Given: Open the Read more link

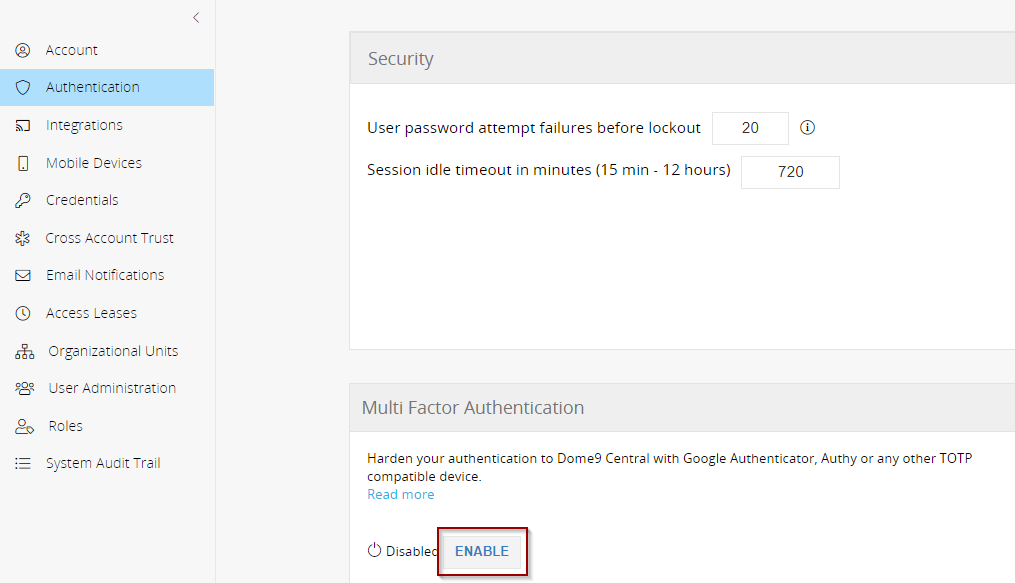Looking at the screenshot, I should (401, 494).
